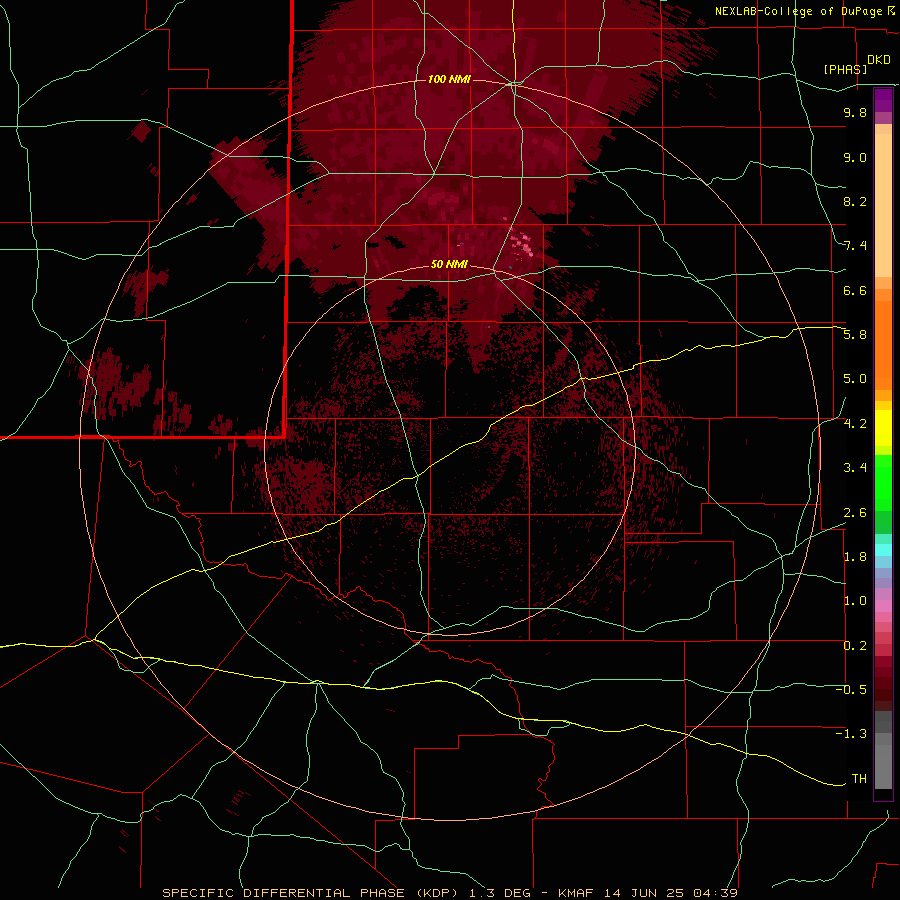The width and height of the screenshot is (900, 900).
Task: Click the 1.0 value on color scale
Action: 855,601
